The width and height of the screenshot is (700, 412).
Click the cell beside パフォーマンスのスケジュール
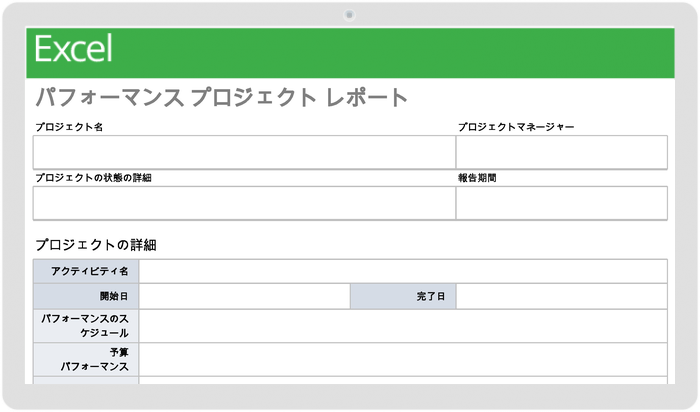403,326
